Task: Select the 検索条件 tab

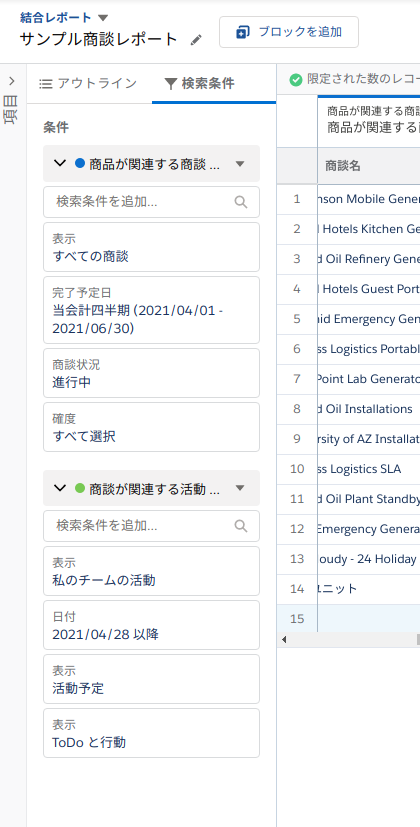Action: pos(199,83)
